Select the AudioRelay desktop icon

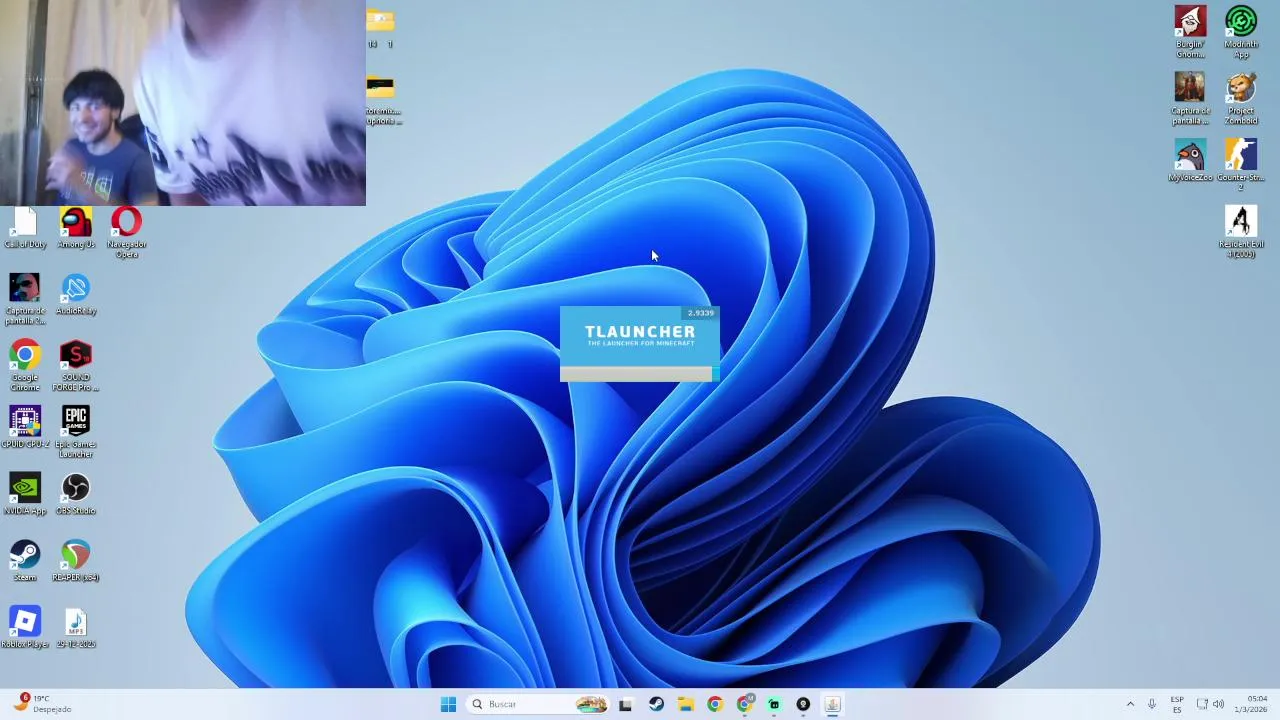pos(76,295)
